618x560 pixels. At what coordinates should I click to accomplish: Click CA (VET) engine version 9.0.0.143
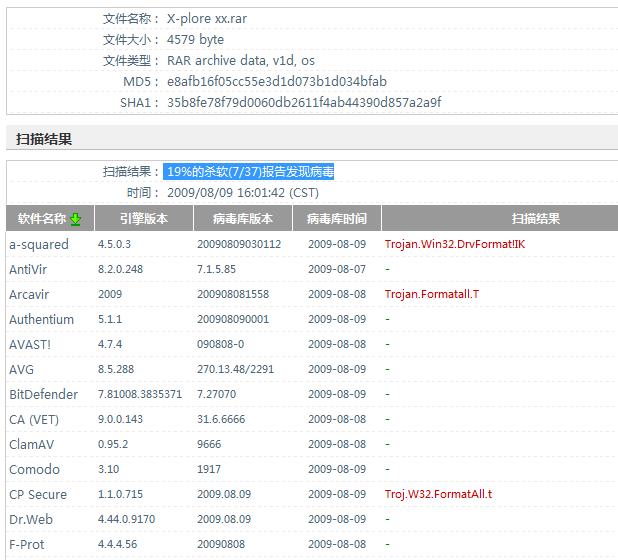[x=120, y=419]
